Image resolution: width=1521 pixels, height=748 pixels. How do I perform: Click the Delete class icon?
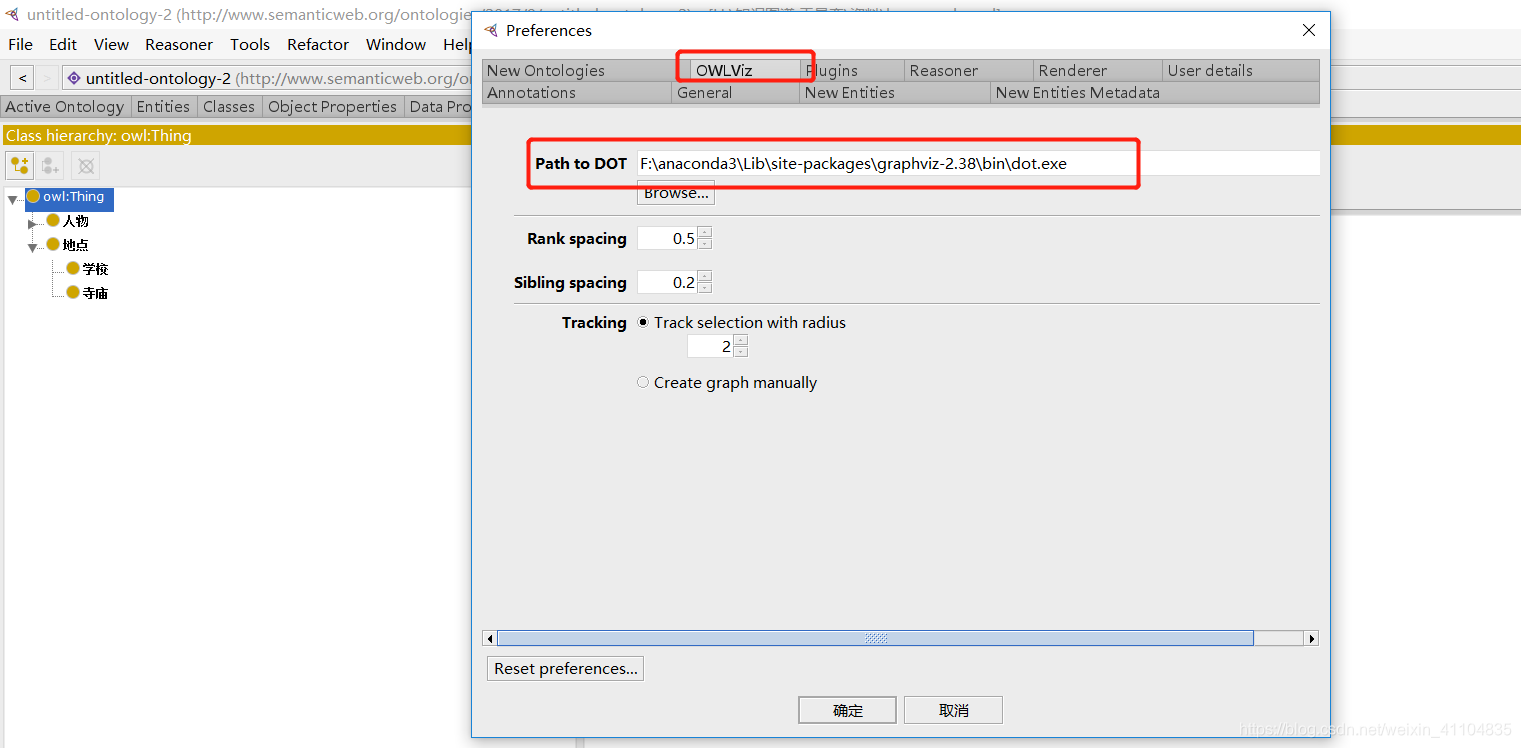pos(86,165)
